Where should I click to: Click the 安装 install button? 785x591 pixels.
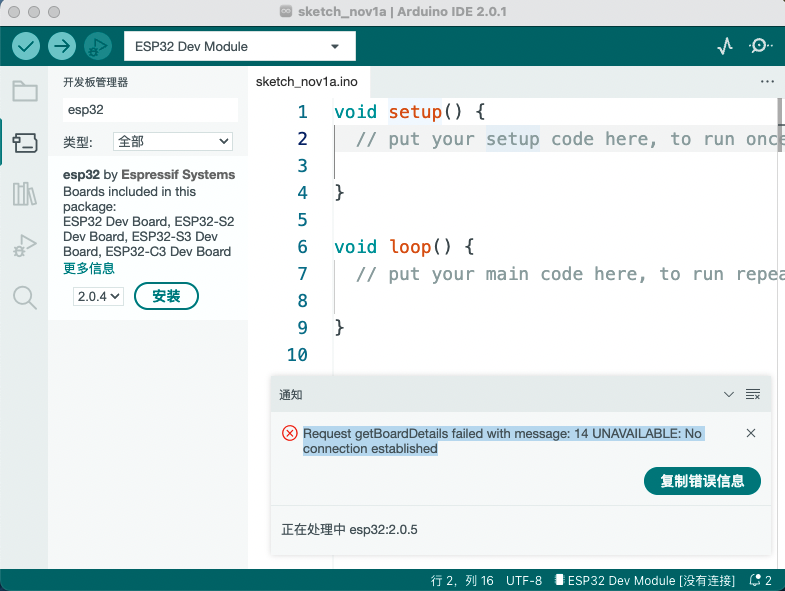click(166, 296)
